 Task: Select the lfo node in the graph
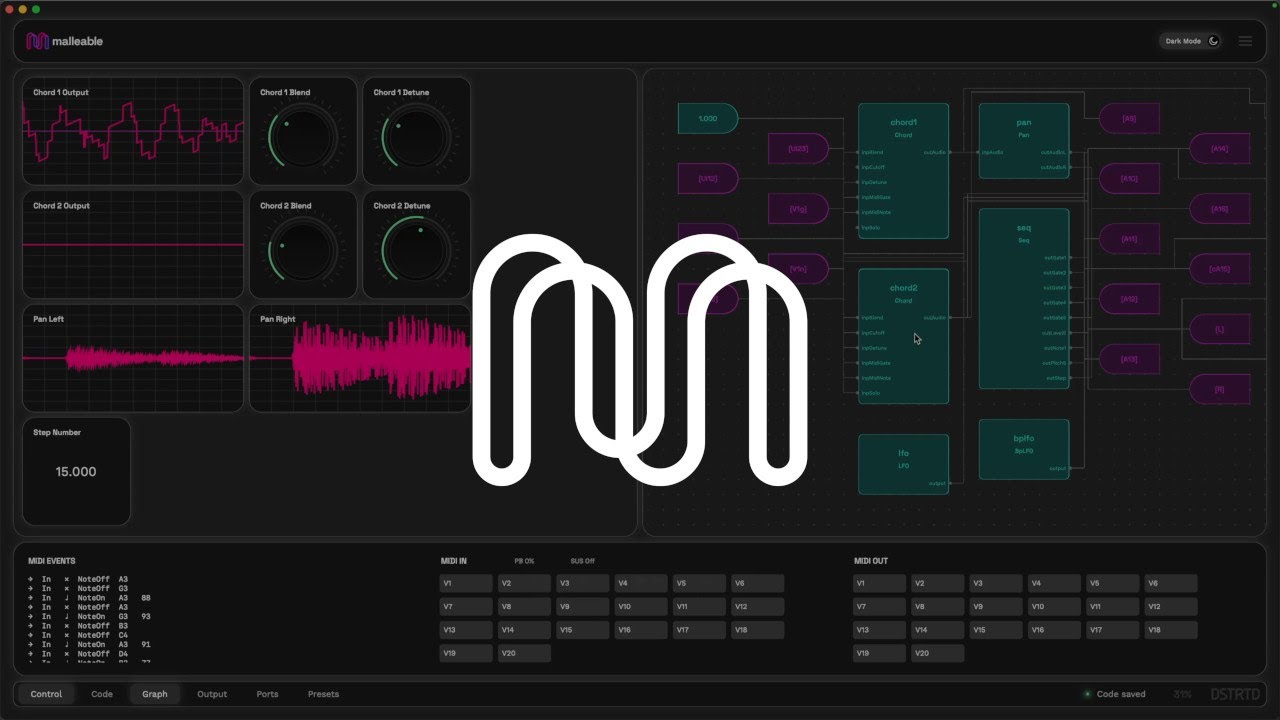(x=903, y=464)
